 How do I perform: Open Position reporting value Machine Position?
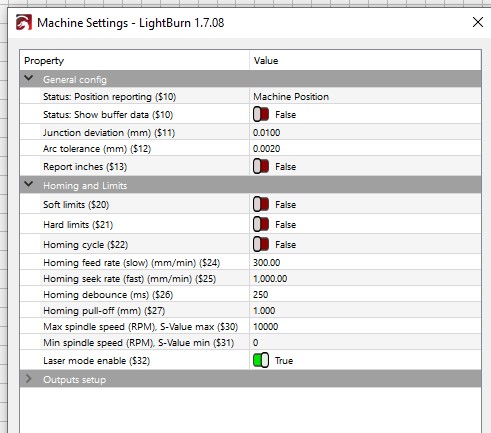365,97
